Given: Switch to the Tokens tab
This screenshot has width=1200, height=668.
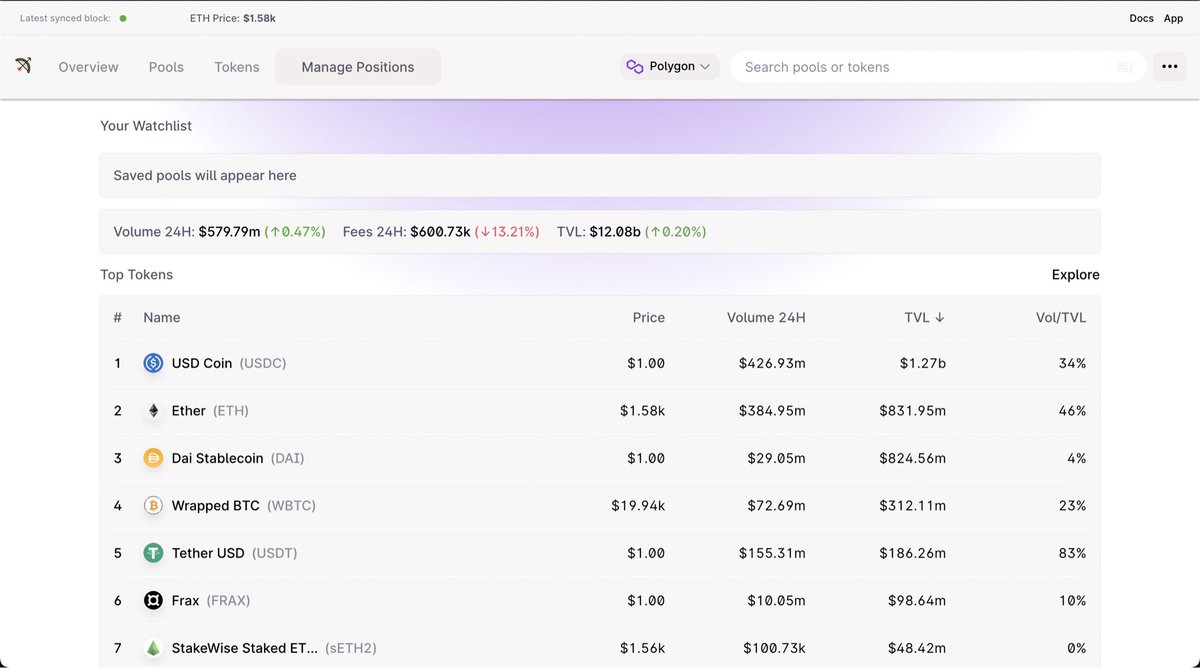Looking at the screenshot, I should point(237,67).
